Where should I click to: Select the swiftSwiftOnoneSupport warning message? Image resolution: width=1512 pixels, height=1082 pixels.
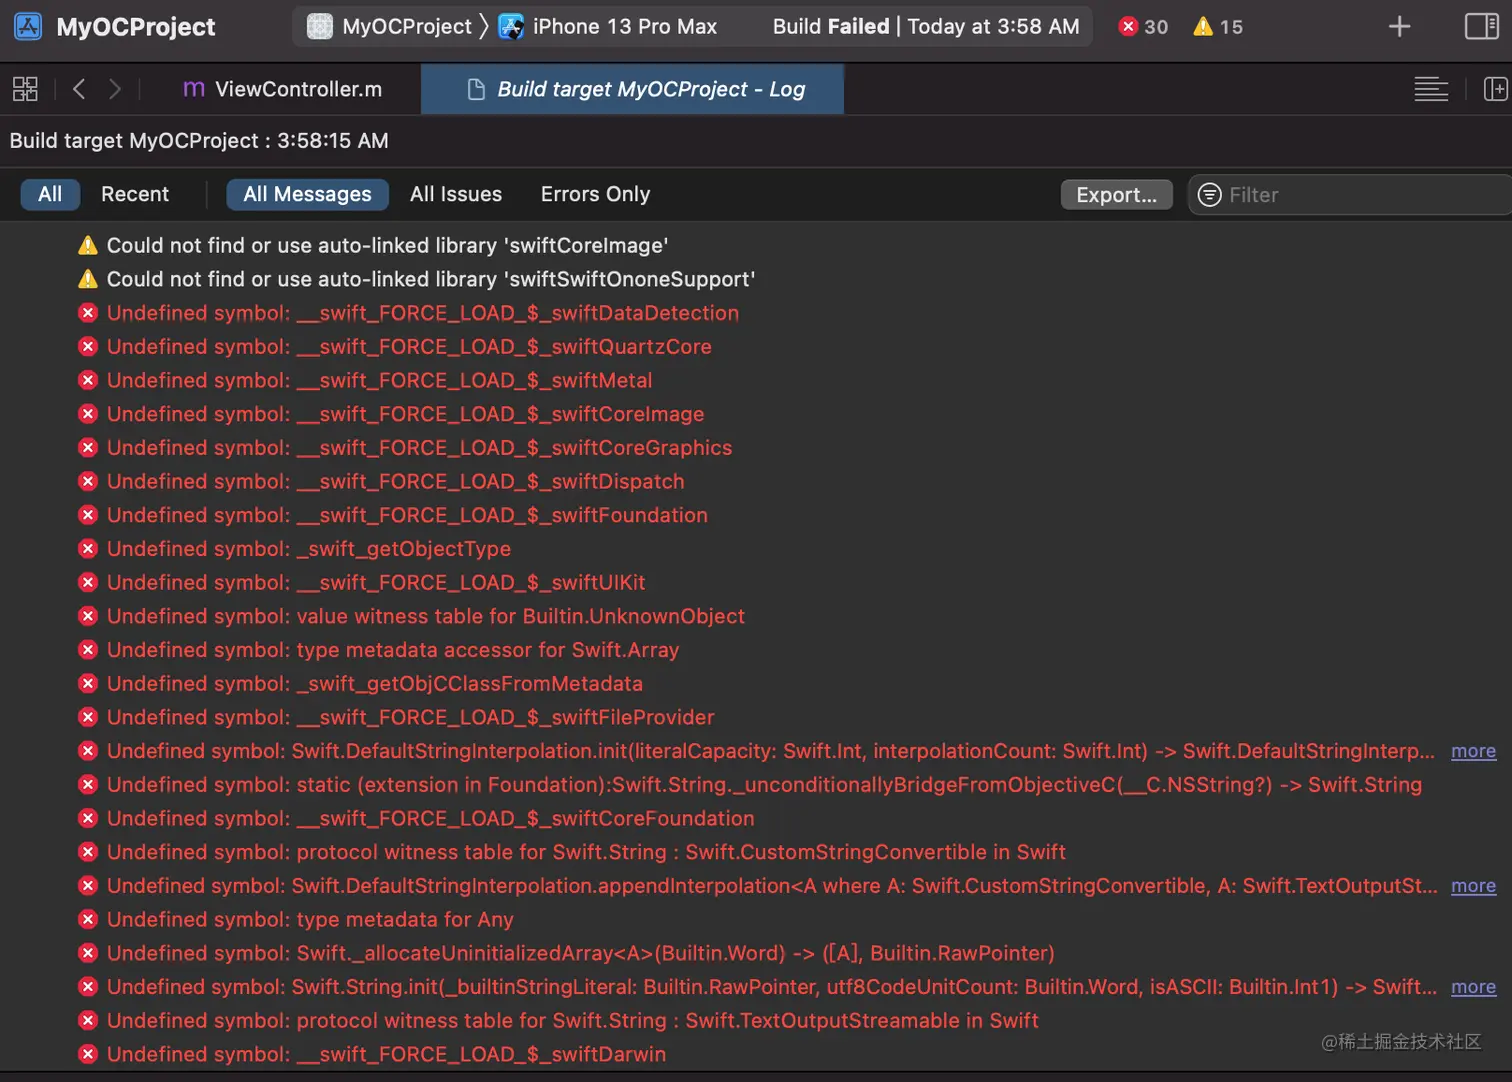coord(431,279)
